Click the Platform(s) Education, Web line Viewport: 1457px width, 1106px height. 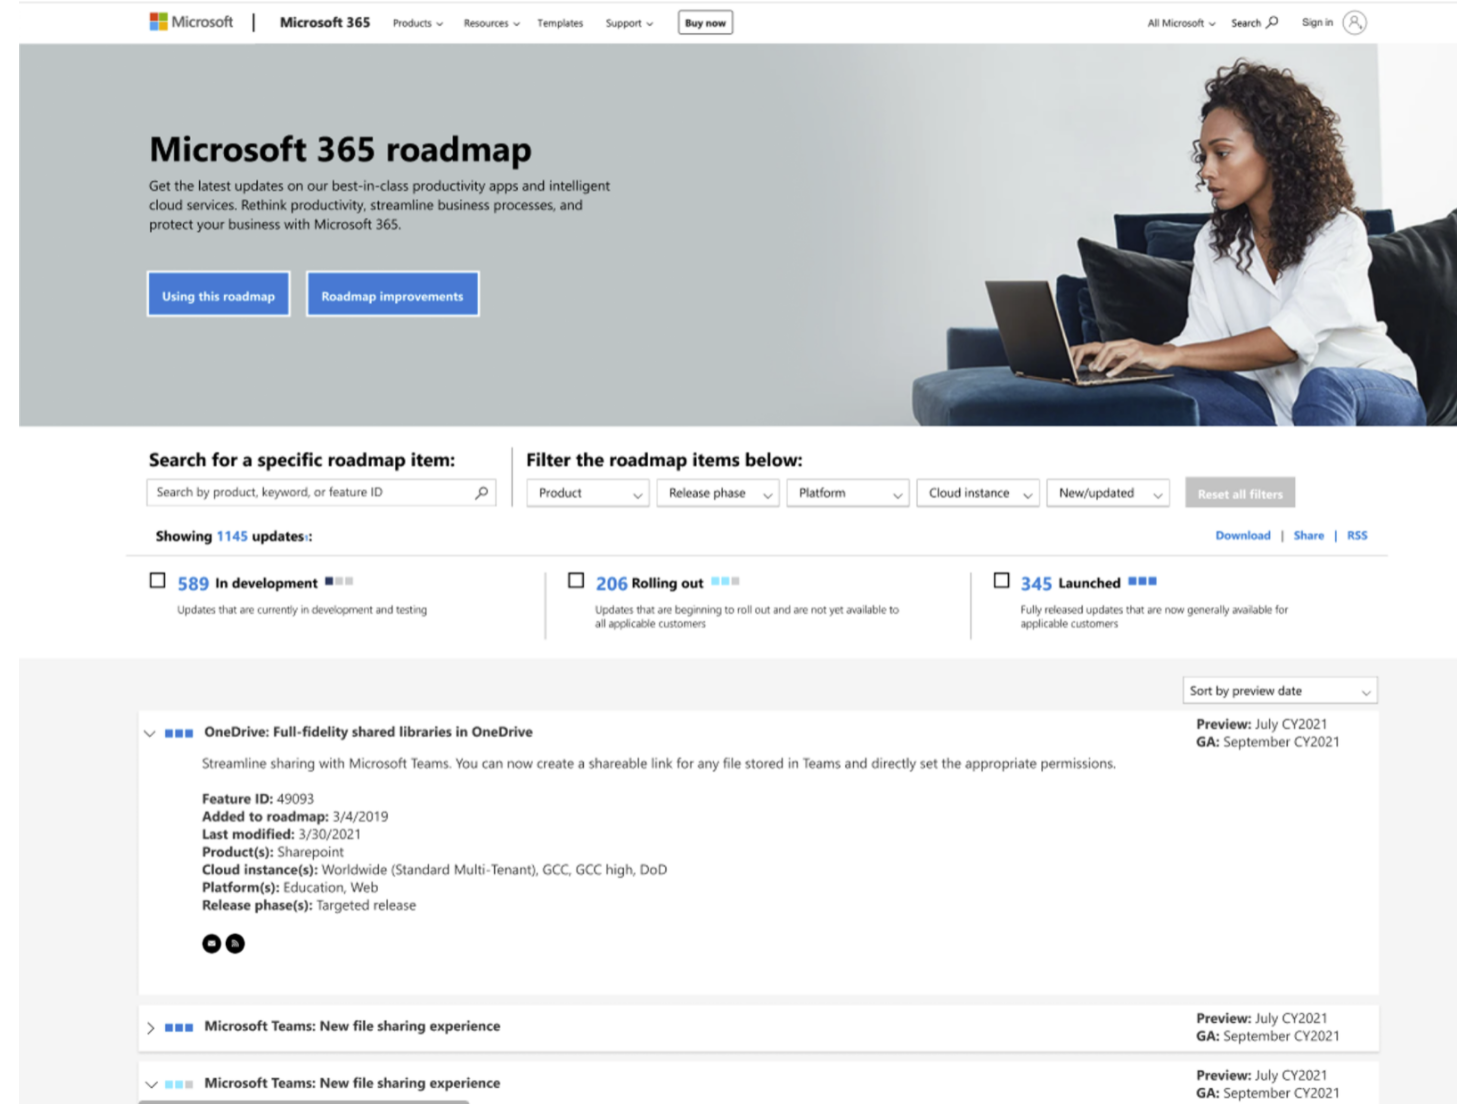pos(290,888)
